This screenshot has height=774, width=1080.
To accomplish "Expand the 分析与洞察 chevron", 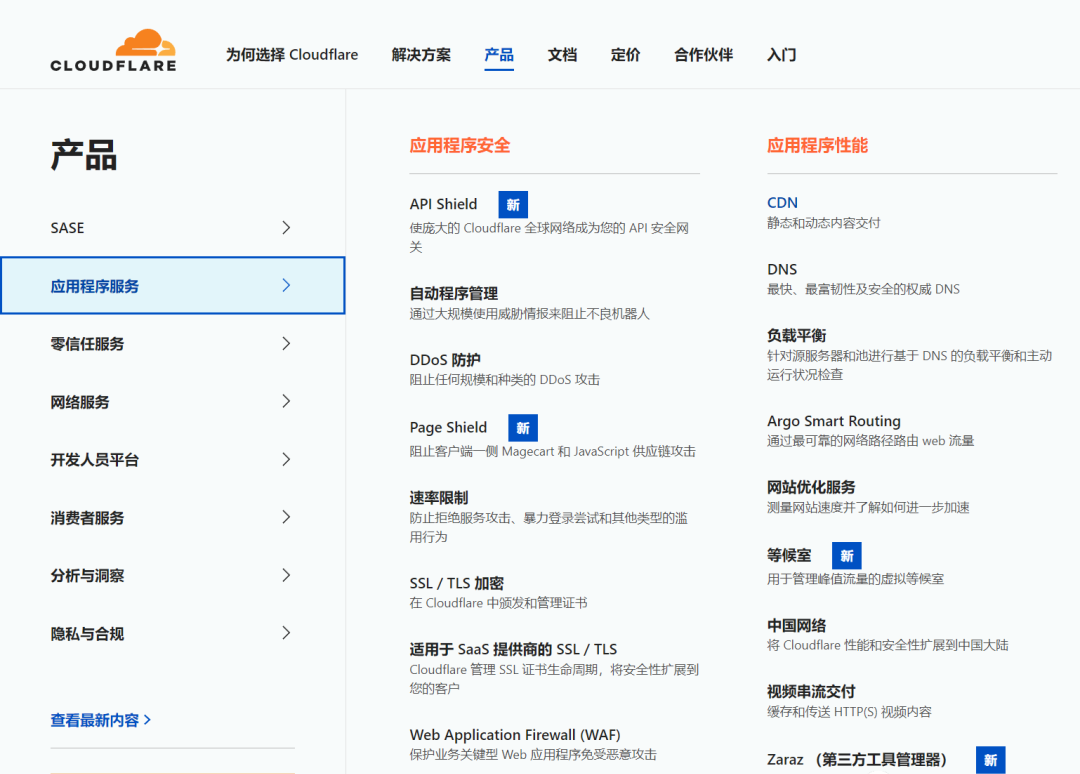I will (x=287, y=575).
